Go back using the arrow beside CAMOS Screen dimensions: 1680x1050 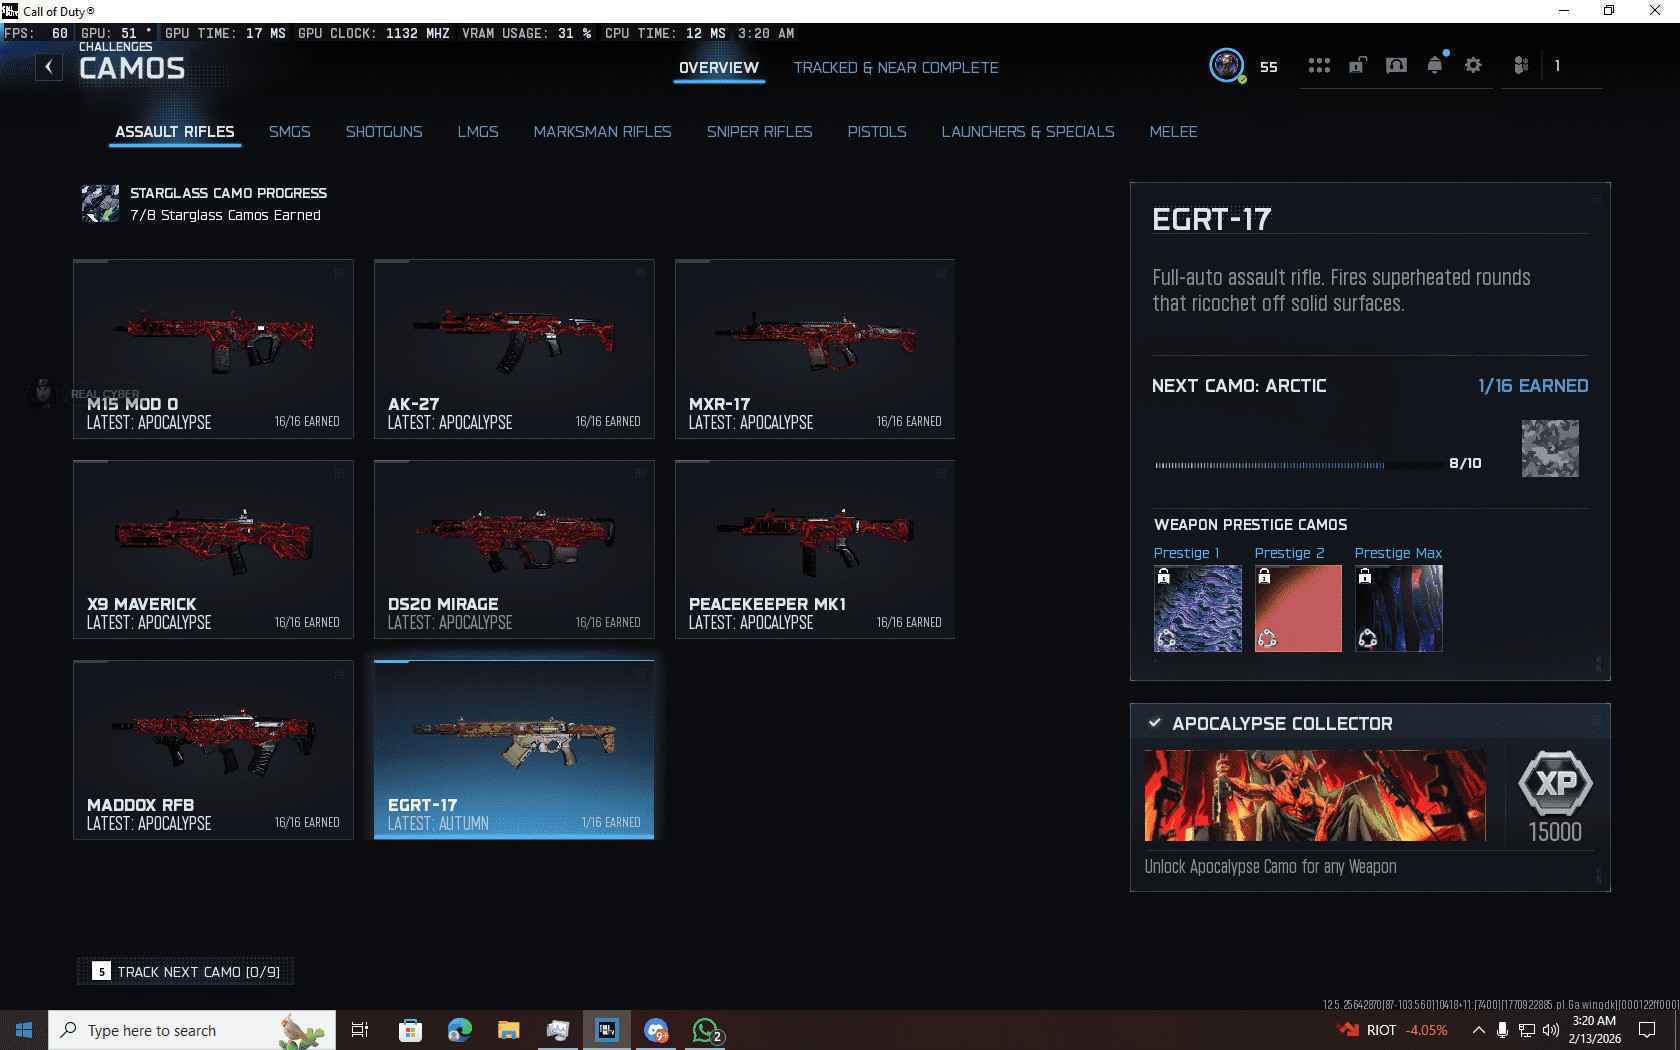pyautogui.click(x=48, y=67)
